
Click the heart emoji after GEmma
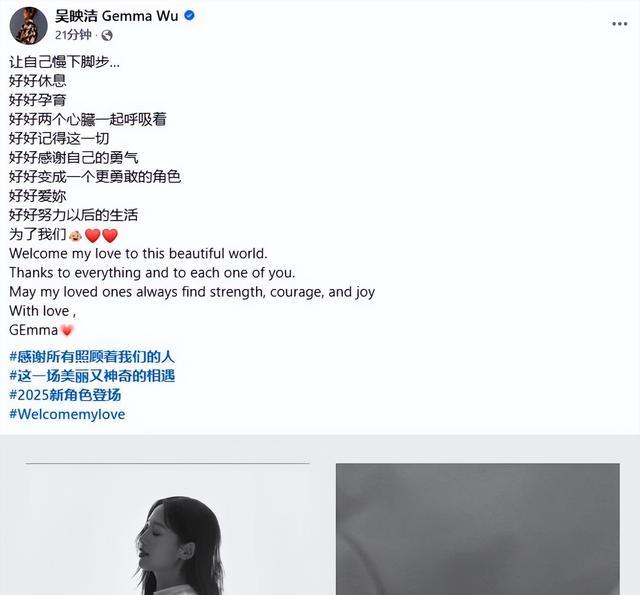point(67,330)
